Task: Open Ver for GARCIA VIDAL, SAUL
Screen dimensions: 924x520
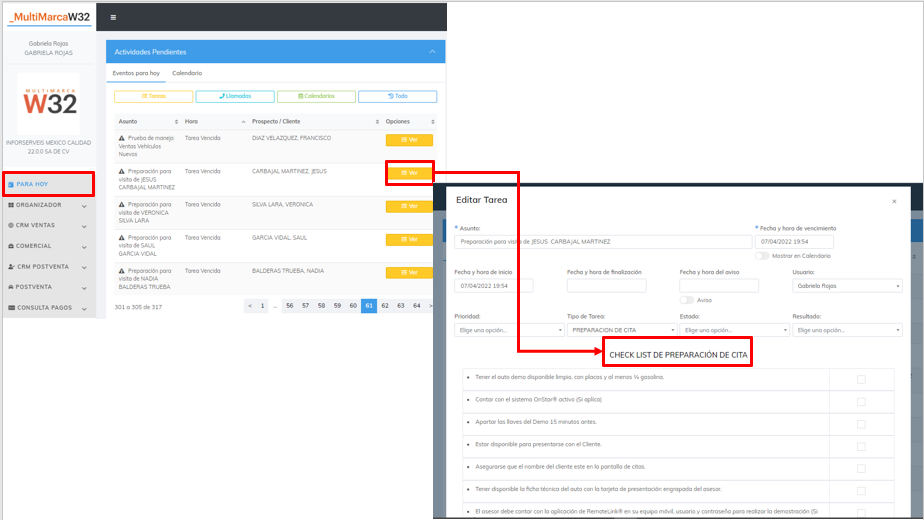Action: coord(410,239)
